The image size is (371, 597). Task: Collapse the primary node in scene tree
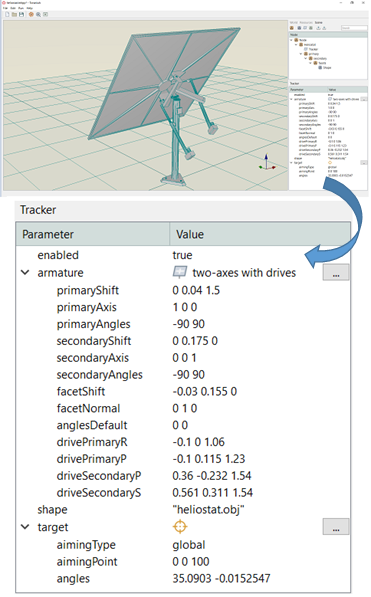click(x=301, y=54)
